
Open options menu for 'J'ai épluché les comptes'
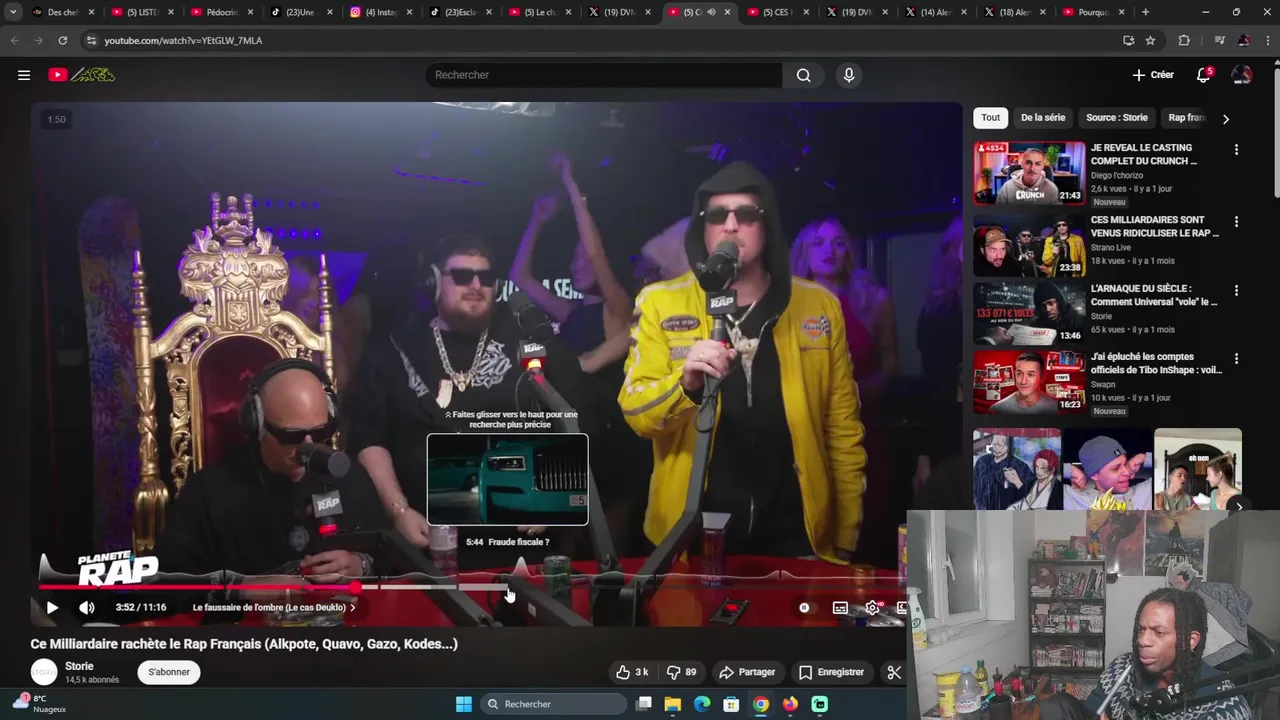point(1236,358)
